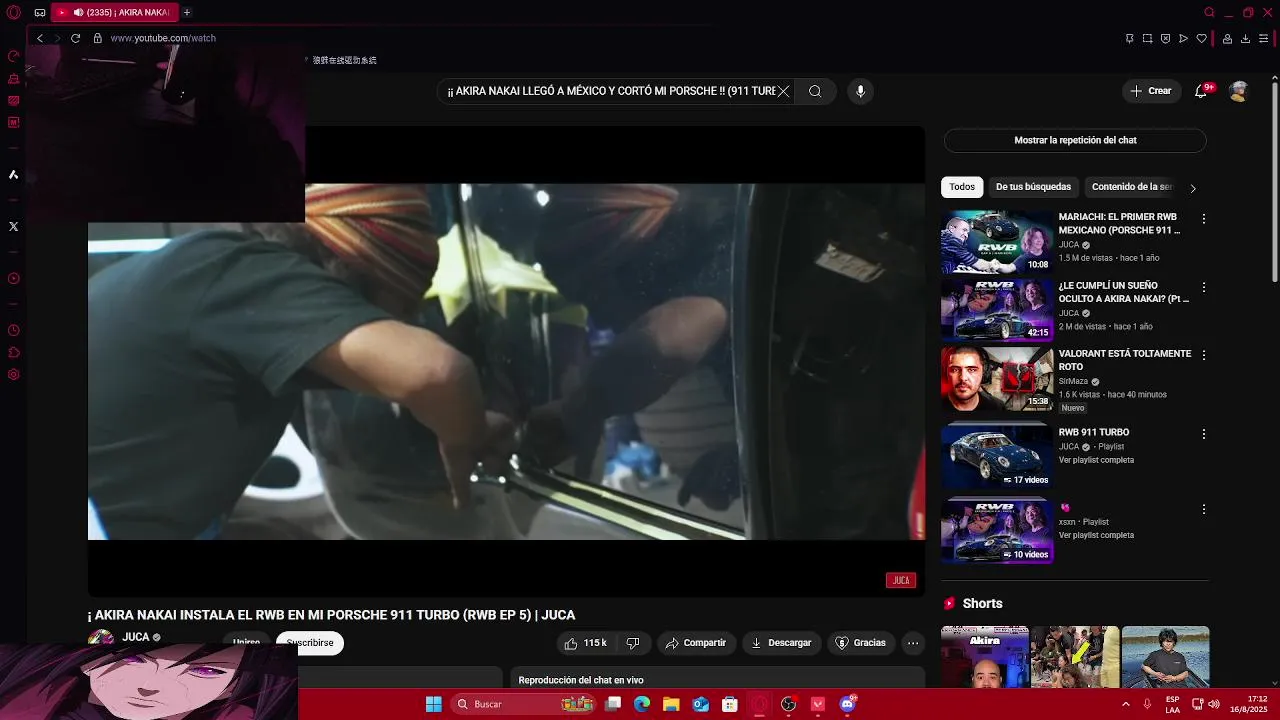Click Mostrar la repetición del chat
This screenshot has width=1280, height=720.
[x=1075, y=140]
